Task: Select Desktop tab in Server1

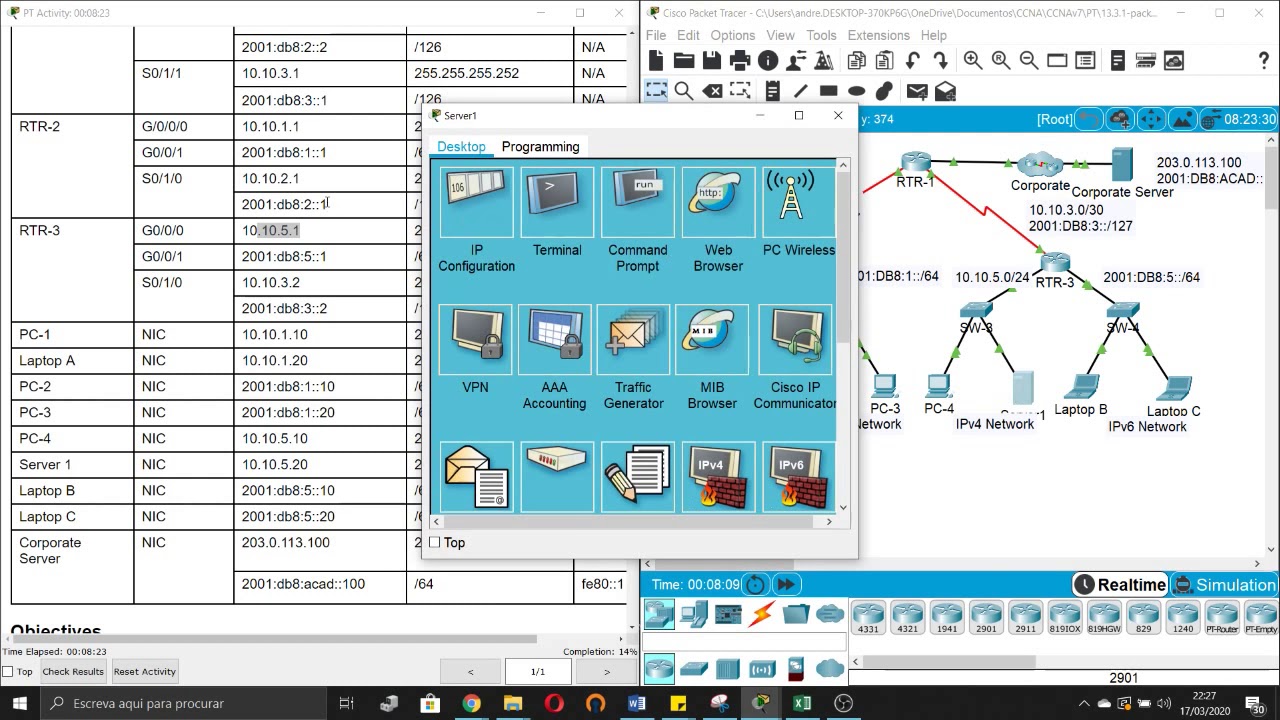Action: pyautogui.click(x=461, y=147)
